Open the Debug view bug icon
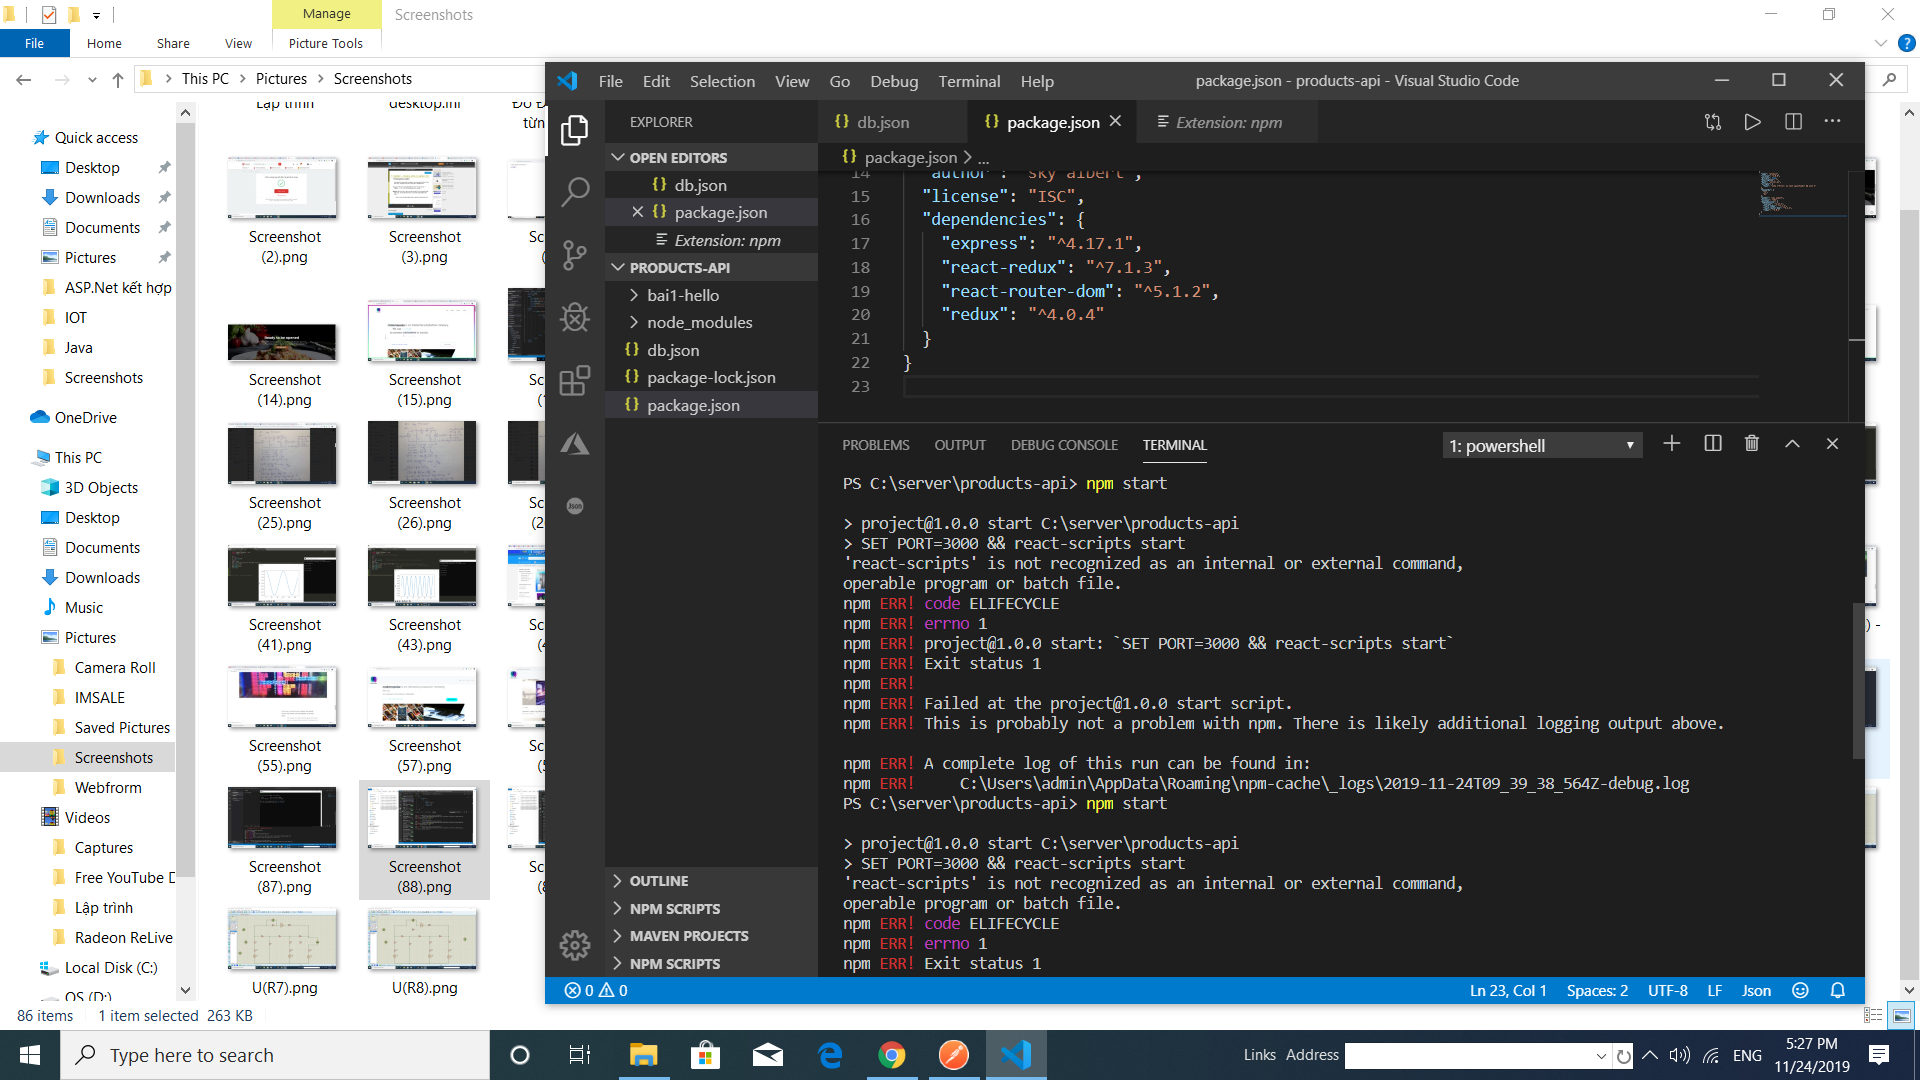Image resolution: width=1920 pixels, height=1080 pixels. (575, 318)
